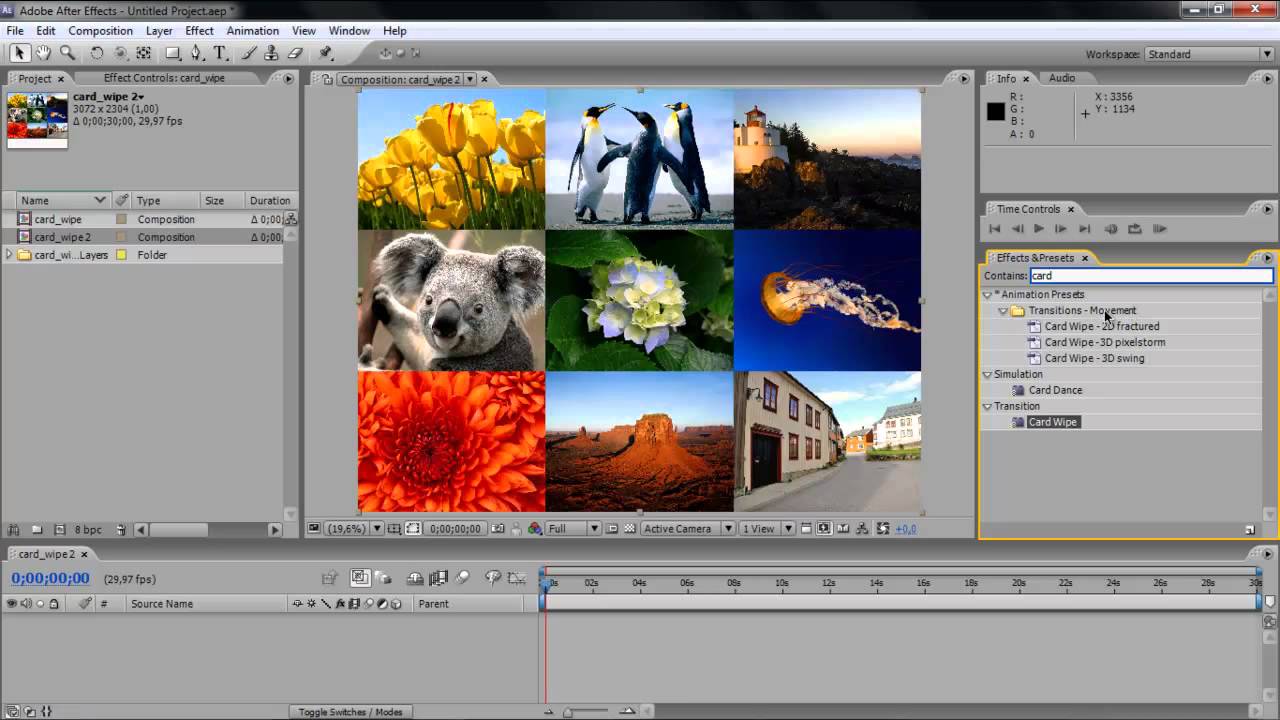Toggle mask visibility in viewer

pos(413,528)
